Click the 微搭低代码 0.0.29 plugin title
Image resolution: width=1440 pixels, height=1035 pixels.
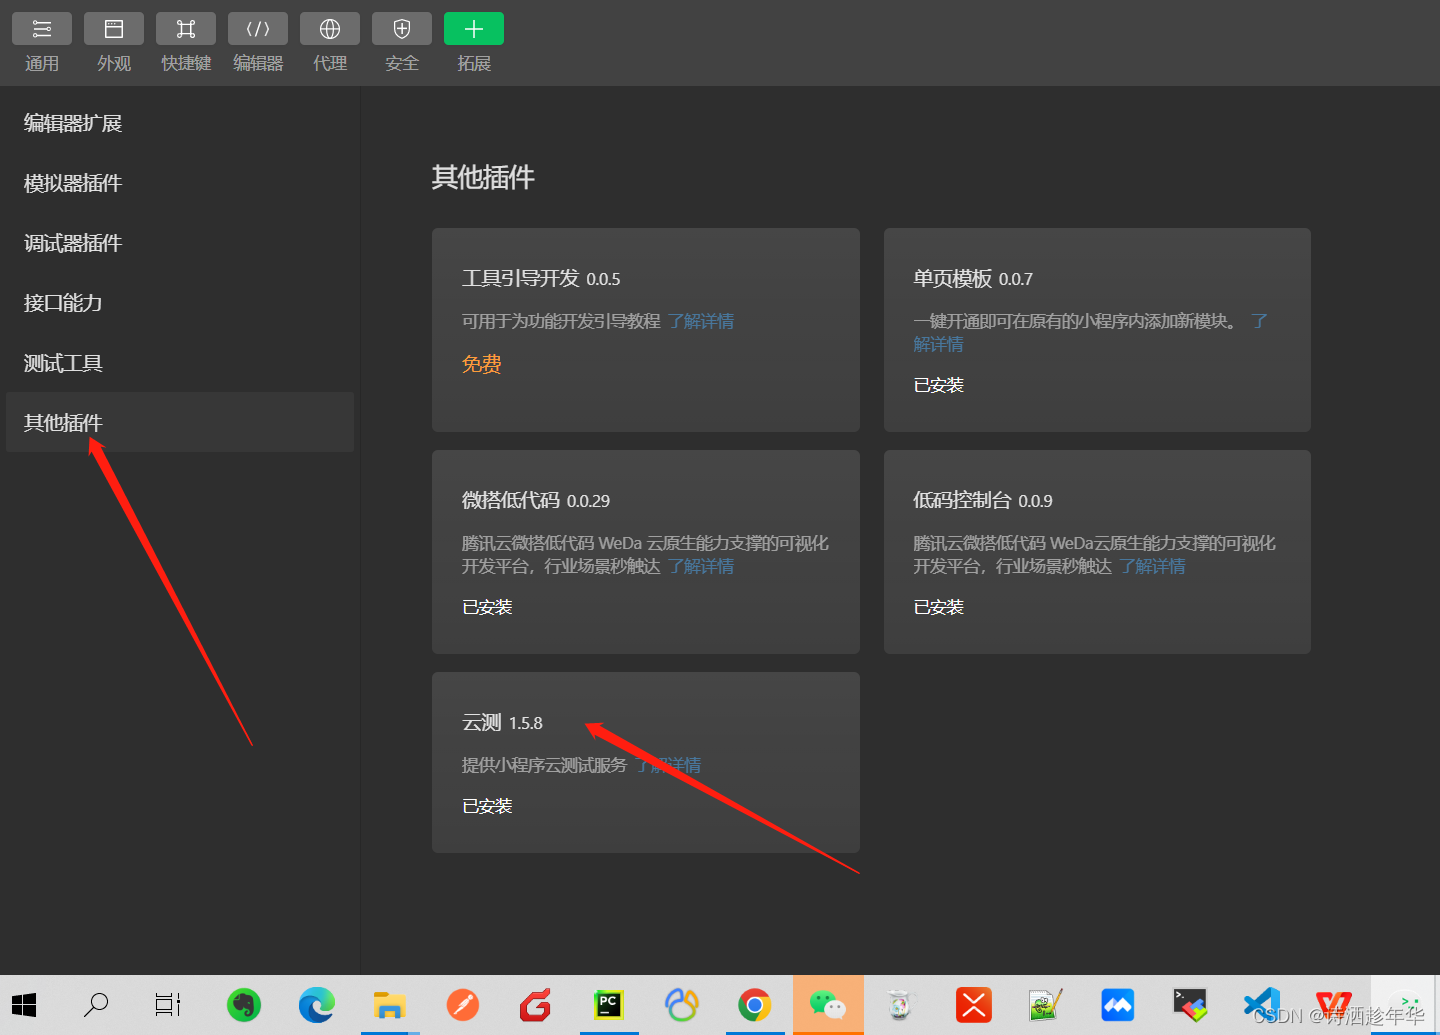pyautogui.click(x=536, y=500)
